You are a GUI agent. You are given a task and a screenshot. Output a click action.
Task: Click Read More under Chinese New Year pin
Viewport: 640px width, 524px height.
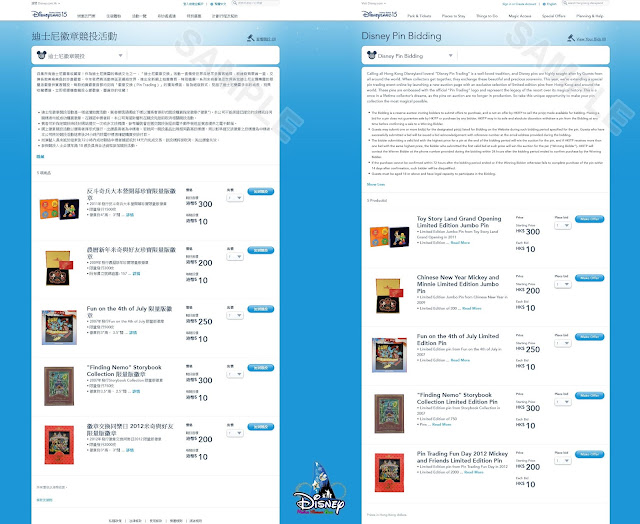coord(472,309)
